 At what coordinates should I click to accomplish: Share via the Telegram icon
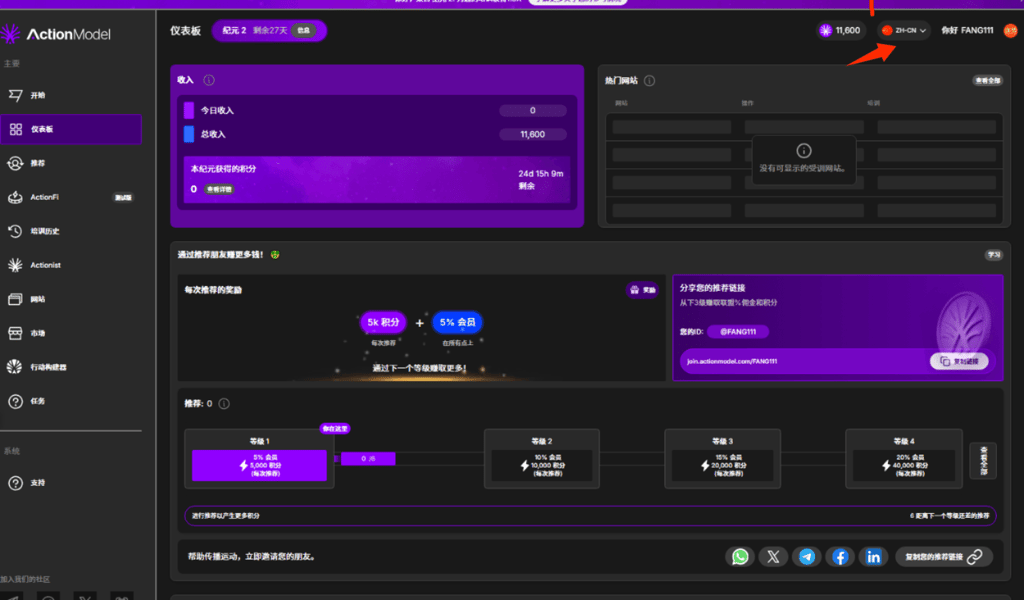click(807, 556)
